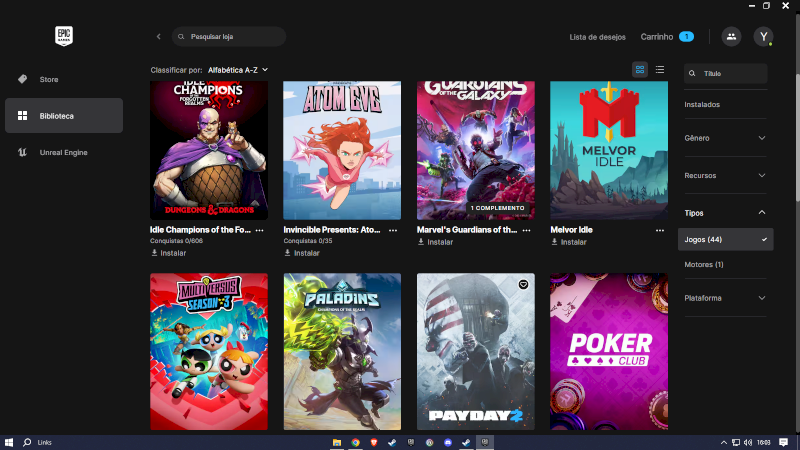The image size is (800, 450).
Task: Collapse the Tipos filter
Action: tap(725, 213)
